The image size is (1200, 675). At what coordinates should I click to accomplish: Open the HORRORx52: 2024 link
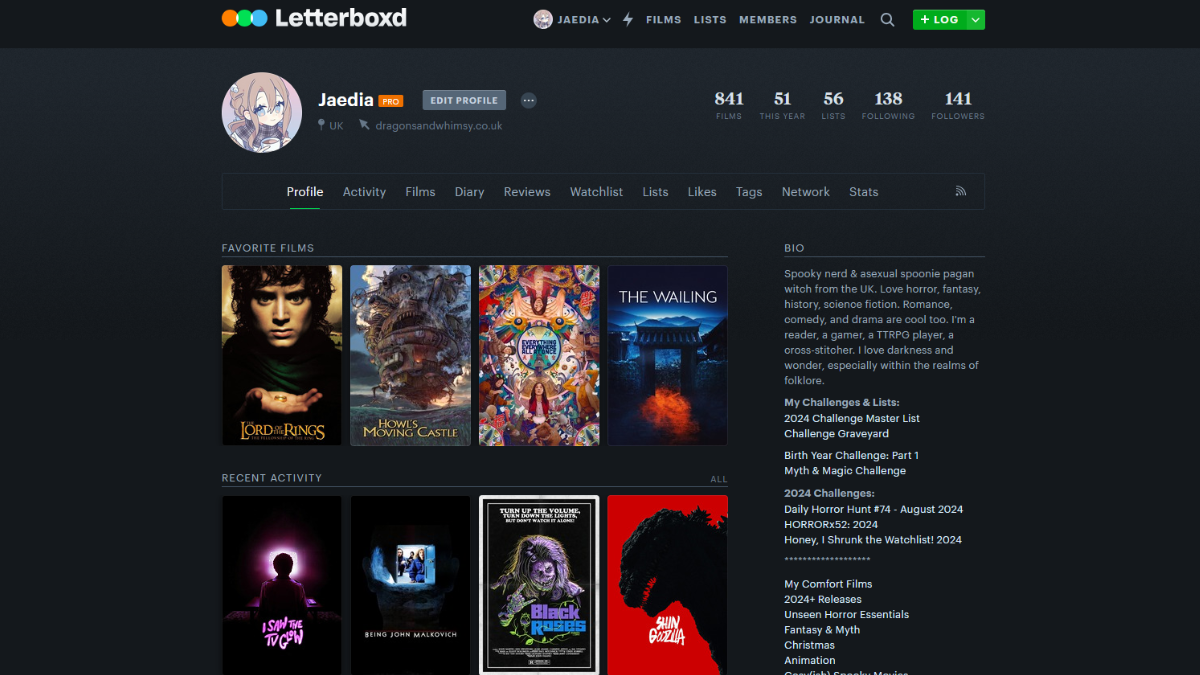coord(831,524)
